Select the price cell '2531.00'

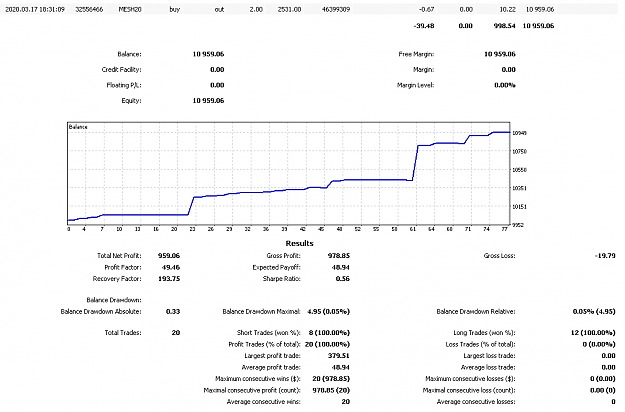pyautogui.click(x=289, y=9)
